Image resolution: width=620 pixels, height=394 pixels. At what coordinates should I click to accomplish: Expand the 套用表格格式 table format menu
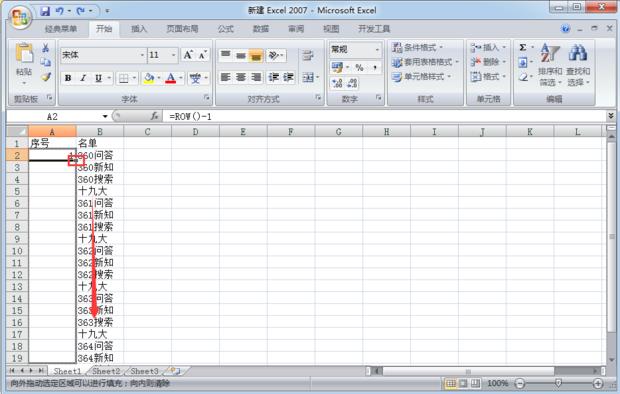[x=425, y=62]
